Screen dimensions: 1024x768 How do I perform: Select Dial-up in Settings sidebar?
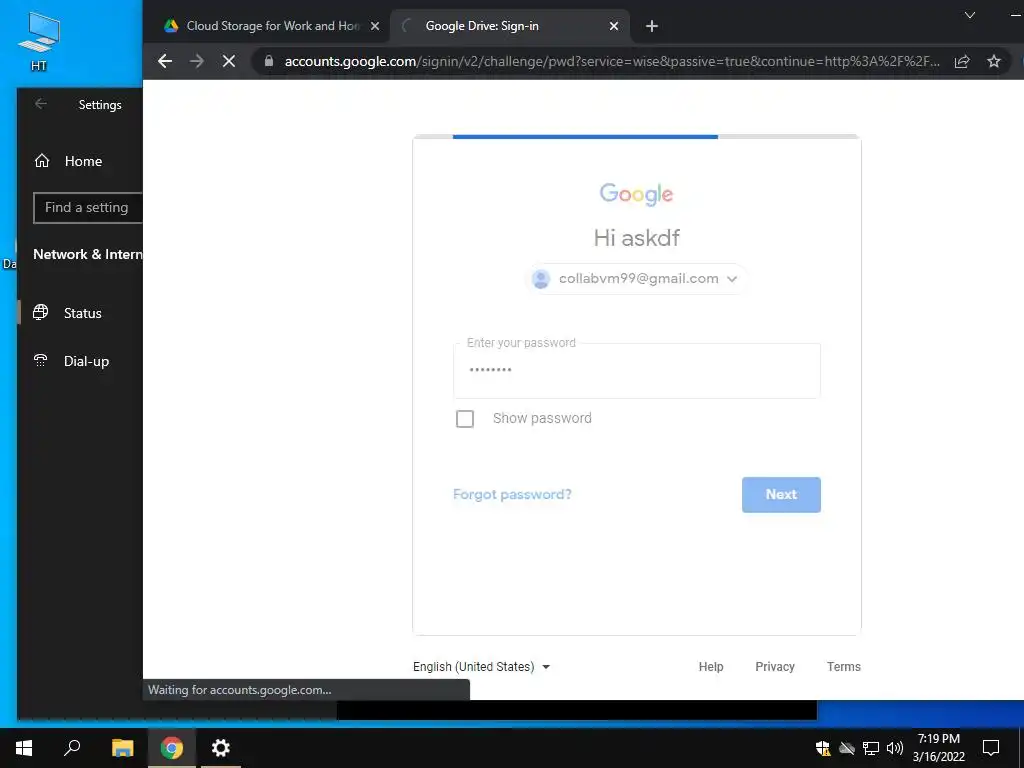pyautogui.click(x=80, y=361)
